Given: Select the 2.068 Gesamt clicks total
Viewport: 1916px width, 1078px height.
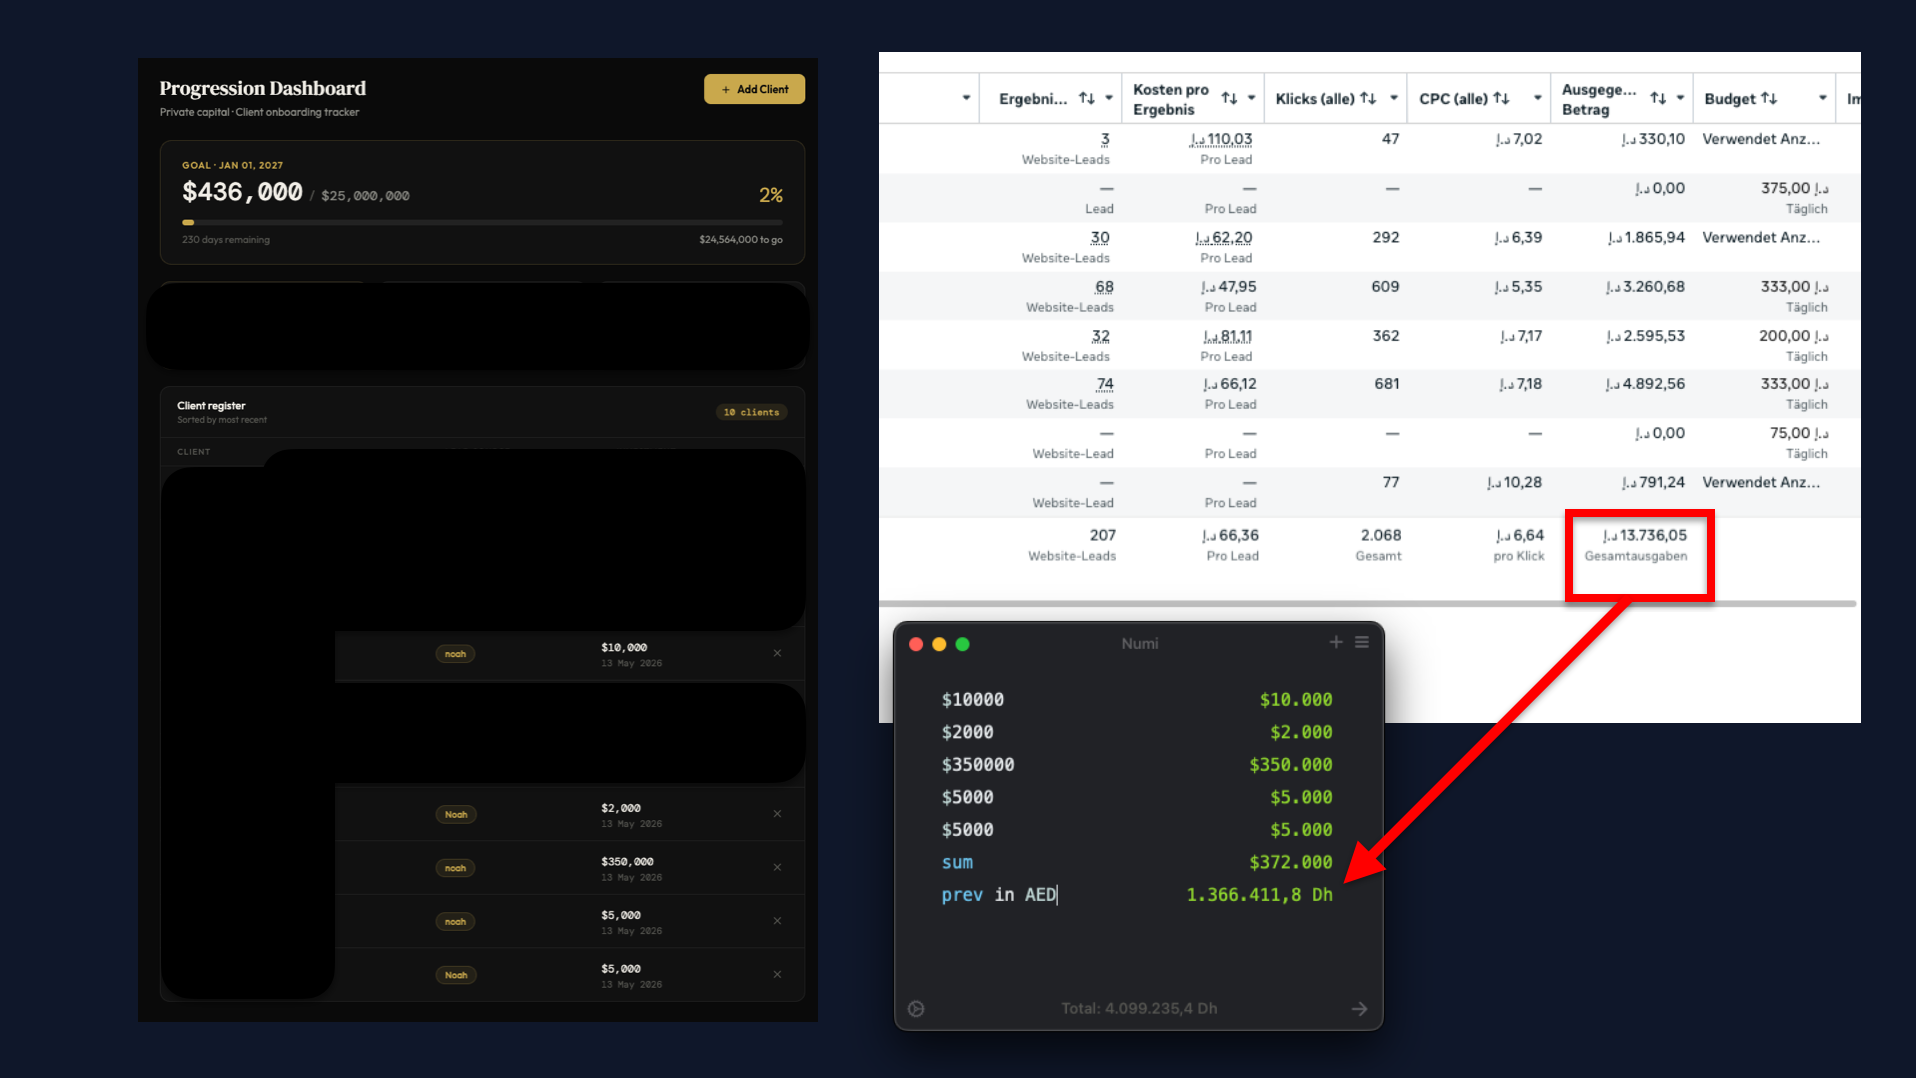Looking at the screenshot, I should [1380, 536].
